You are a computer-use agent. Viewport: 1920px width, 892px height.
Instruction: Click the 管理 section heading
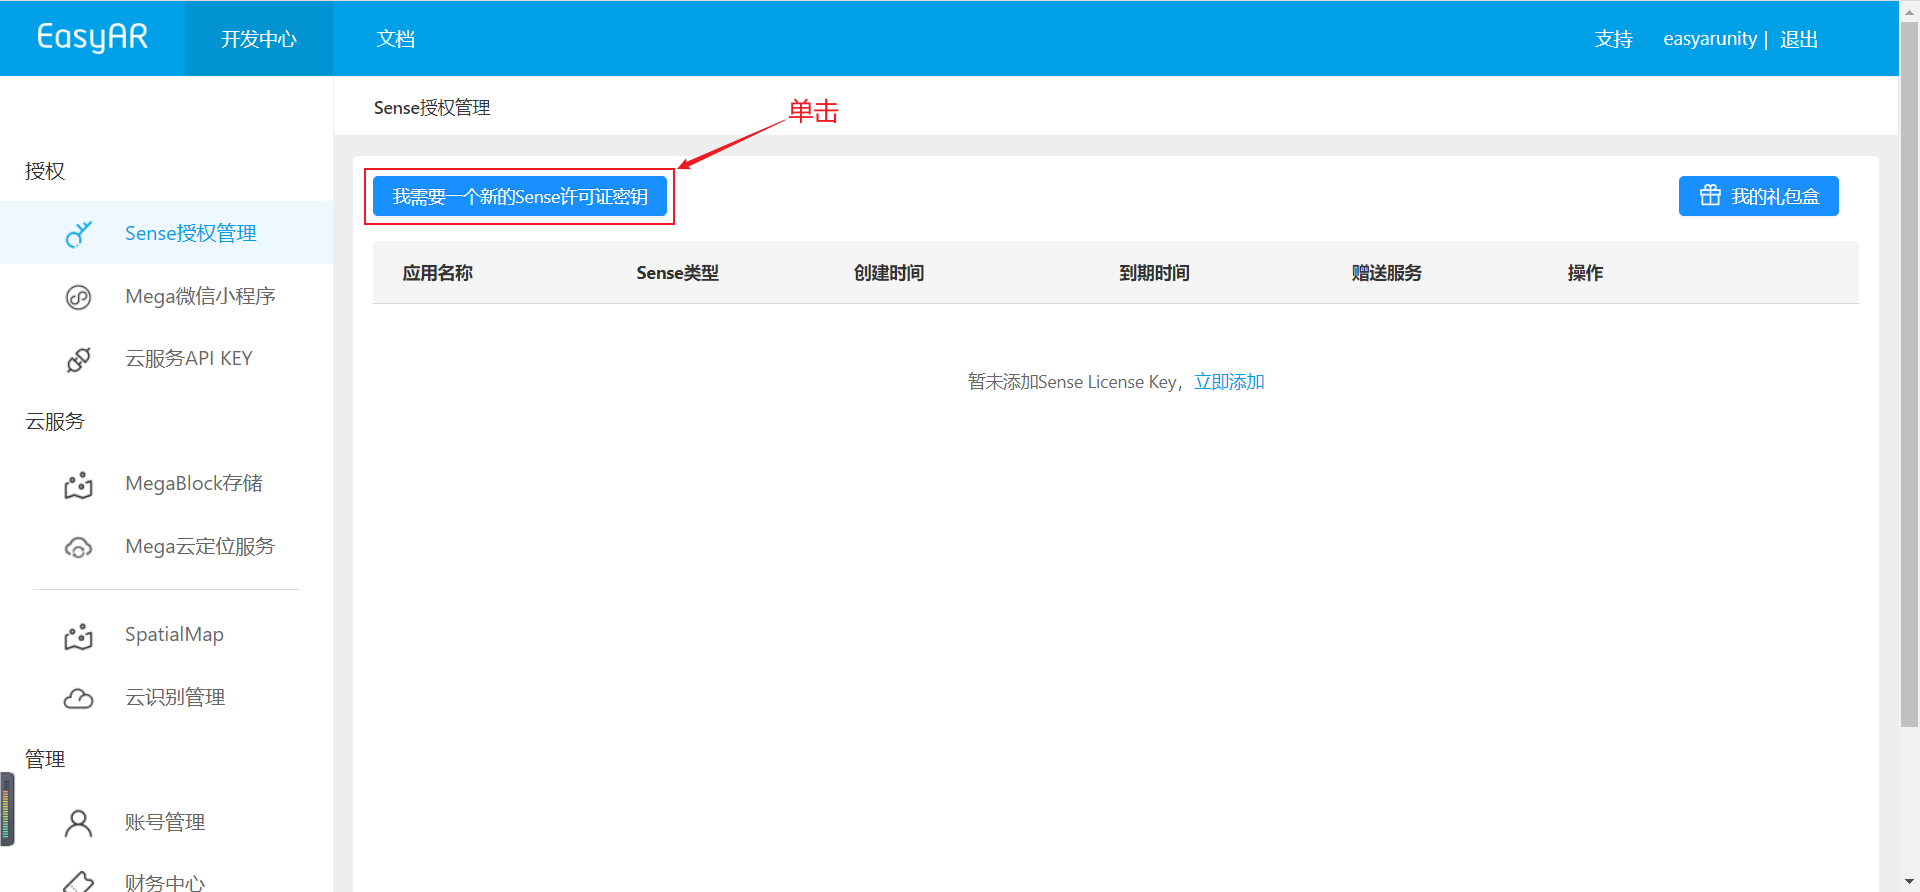(x=45, y=760)
